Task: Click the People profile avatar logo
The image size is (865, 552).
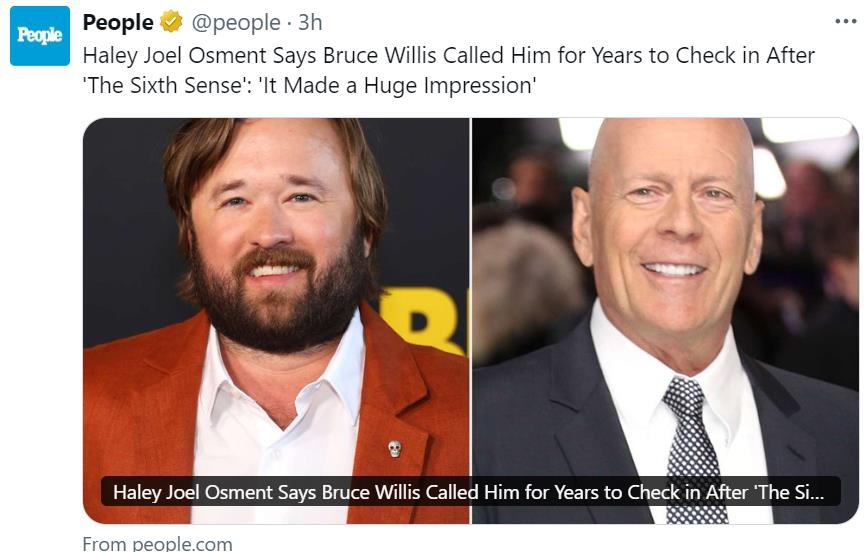Action: click(x=40, y=36)
